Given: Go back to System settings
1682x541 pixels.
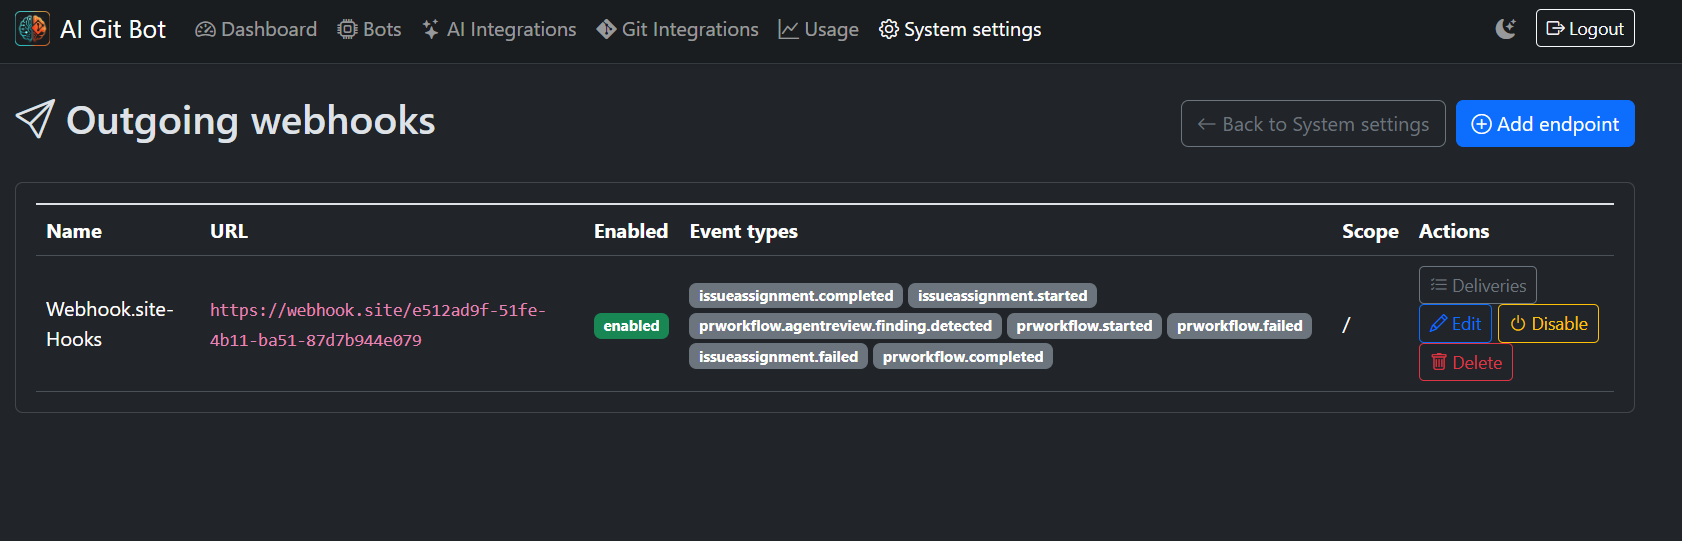Looking at the screenshot, I should click(1313, 124).
